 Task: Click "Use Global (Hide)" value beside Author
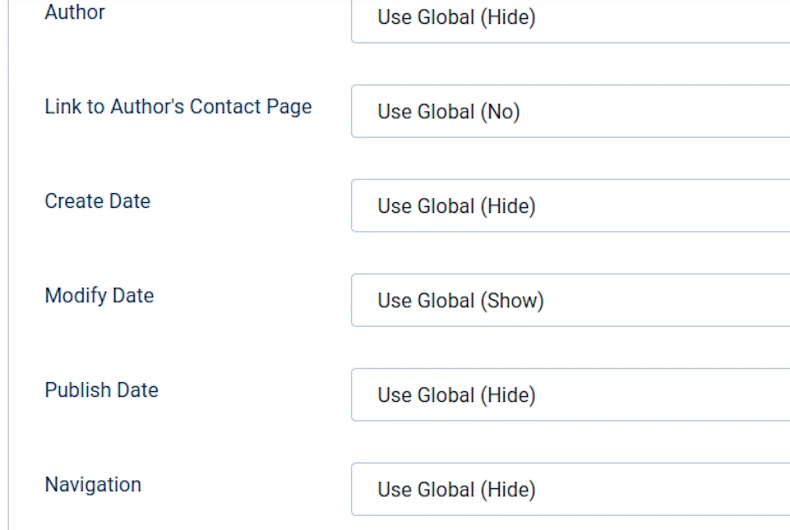pos(456,18)
